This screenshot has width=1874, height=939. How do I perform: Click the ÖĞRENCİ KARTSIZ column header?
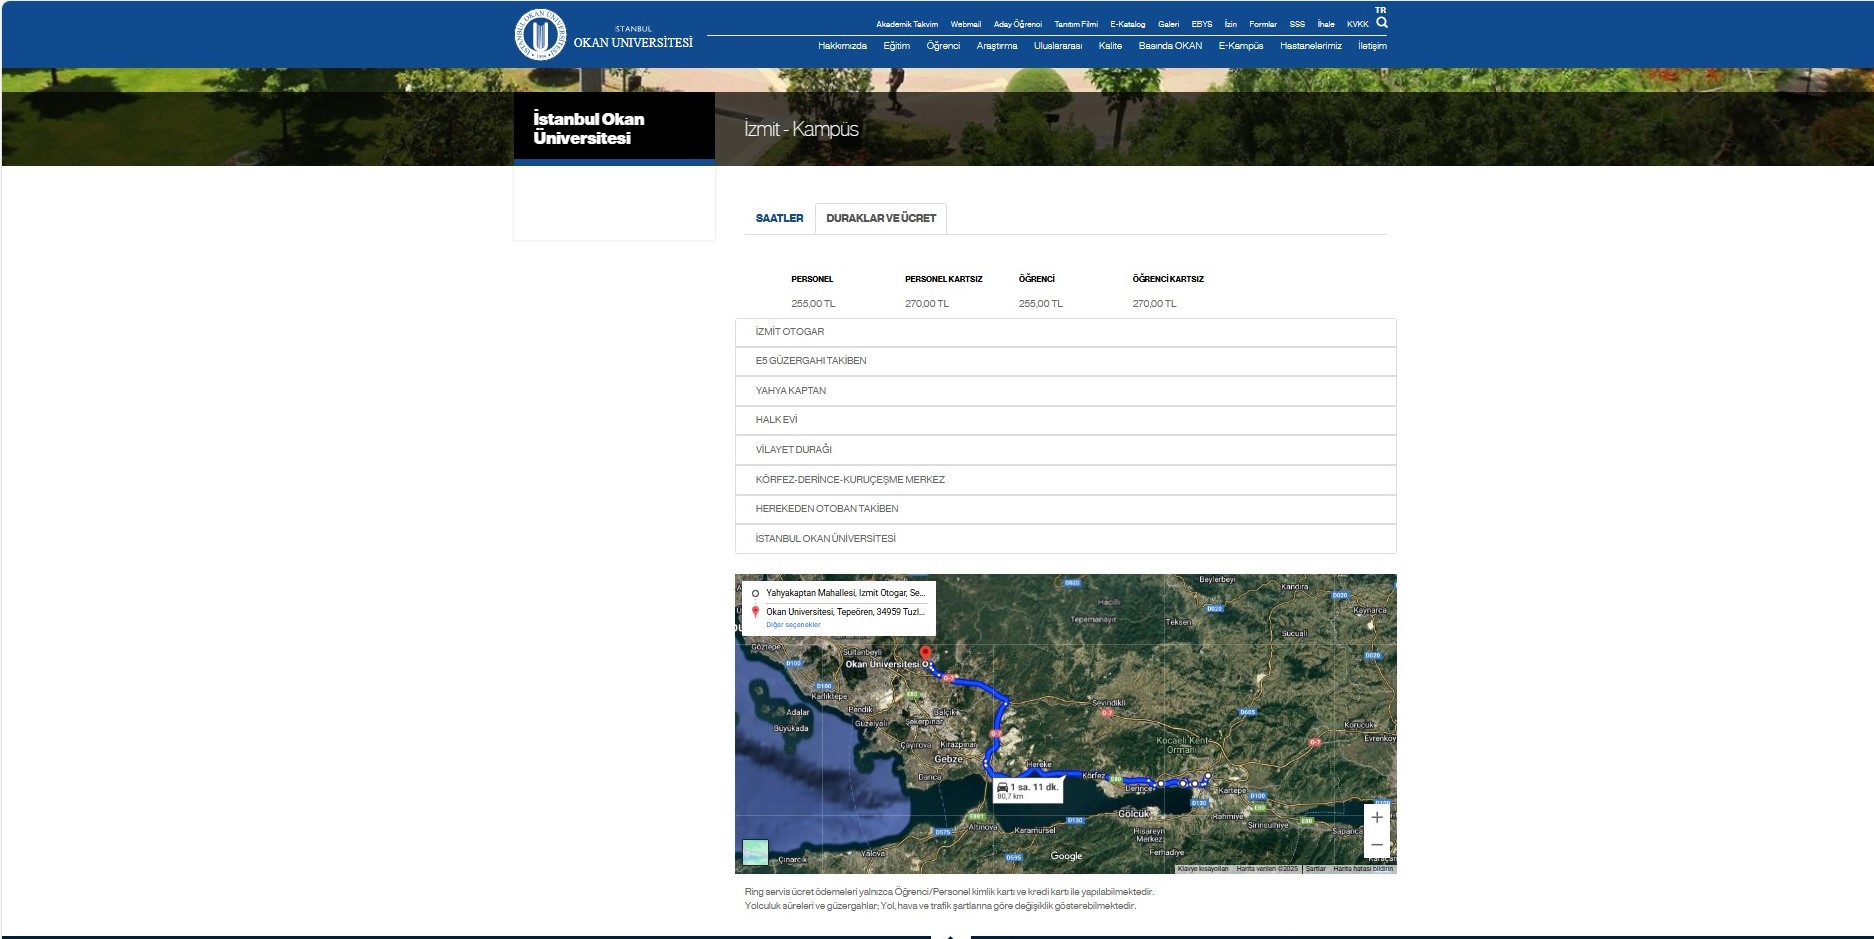click(1168, 279)
